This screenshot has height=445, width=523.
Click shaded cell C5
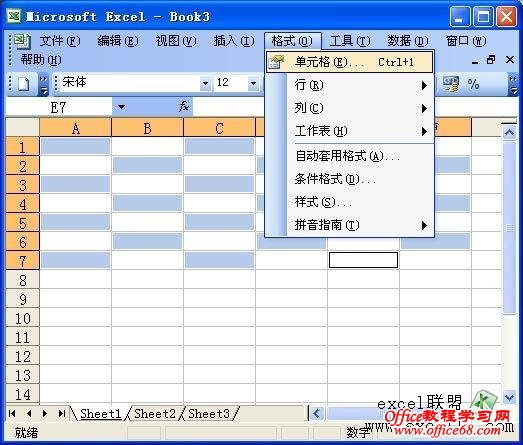tap(219, 222)
